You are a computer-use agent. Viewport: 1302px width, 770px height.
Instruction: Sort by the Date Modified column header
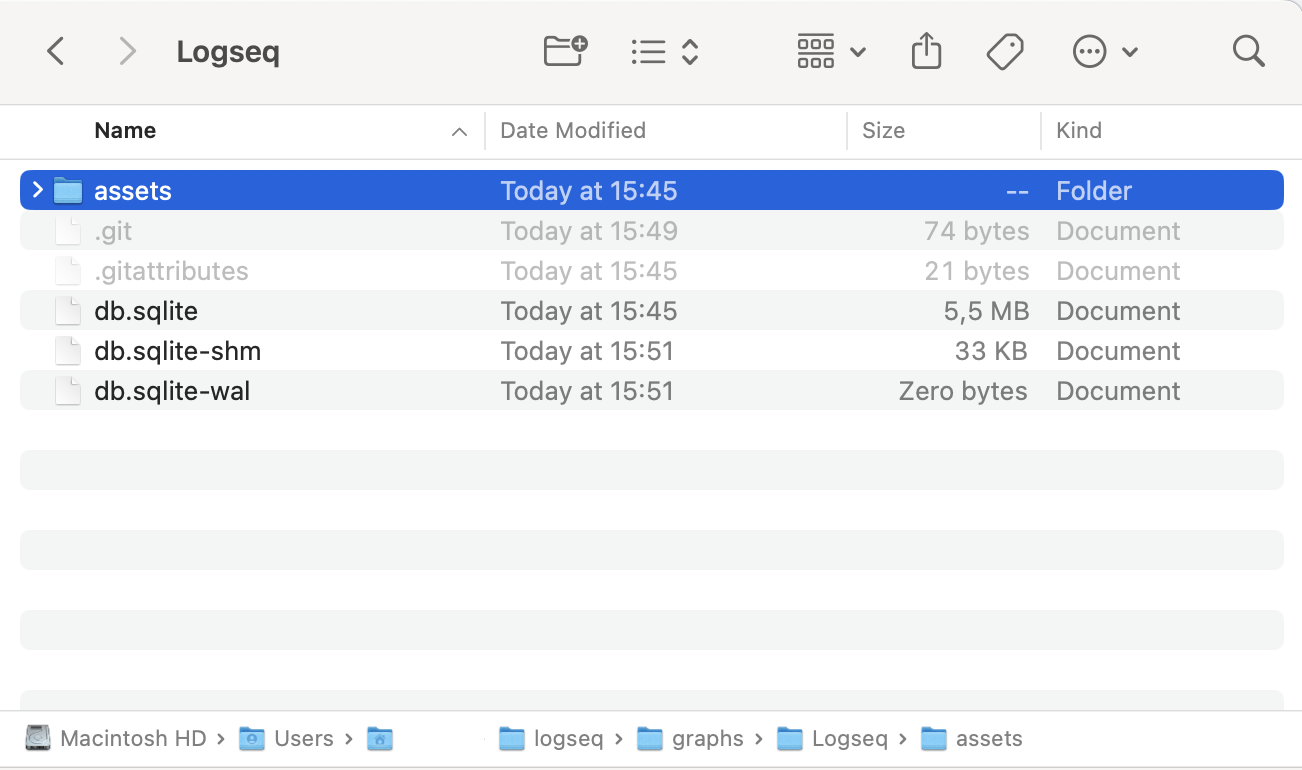click(573, 131)
